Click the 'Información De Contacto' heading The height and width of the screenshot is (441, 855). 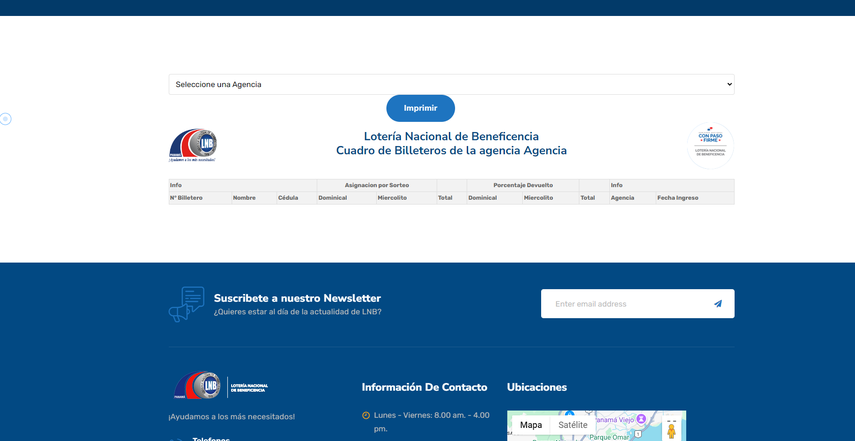click(x=424, y=387)
